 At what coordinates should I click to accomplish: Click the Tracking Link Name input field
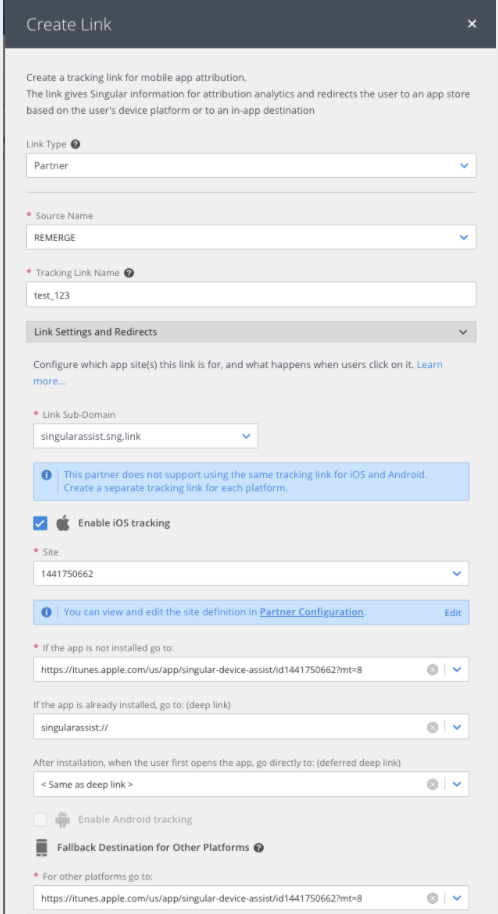251,294
